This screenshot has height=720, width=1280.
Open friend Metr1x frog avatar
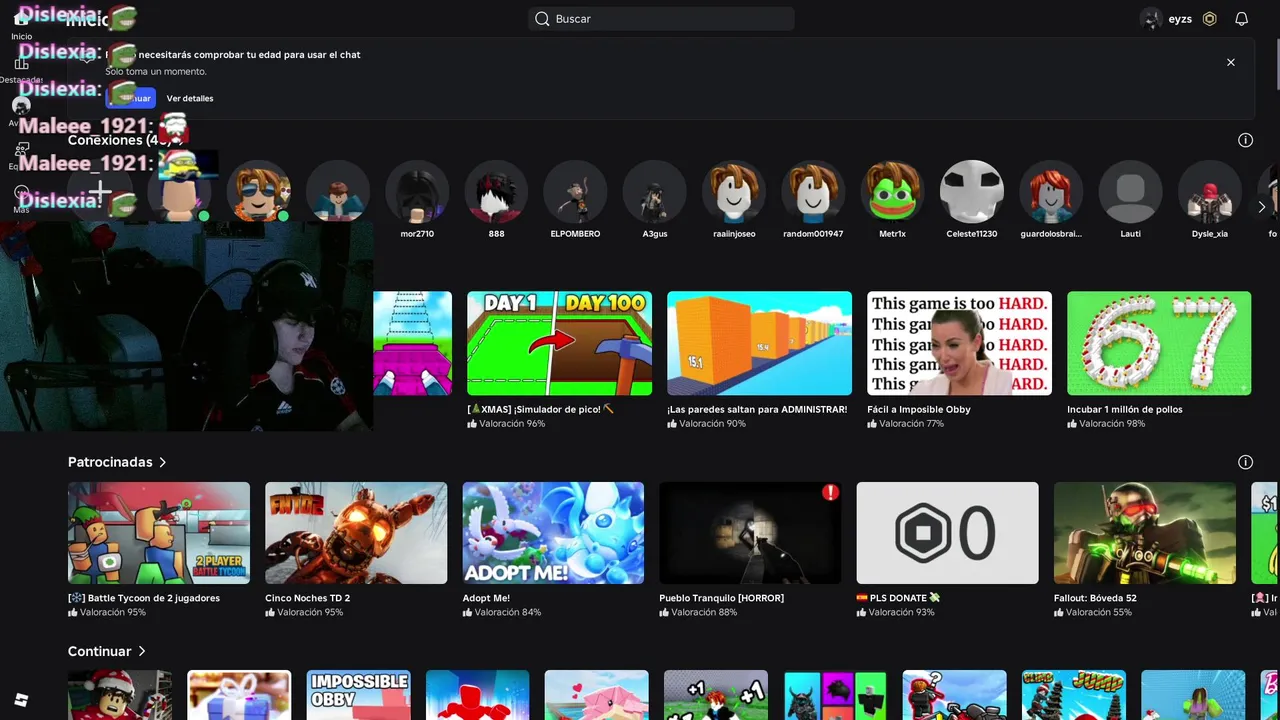pyautogui.click(x=892, y=192)
